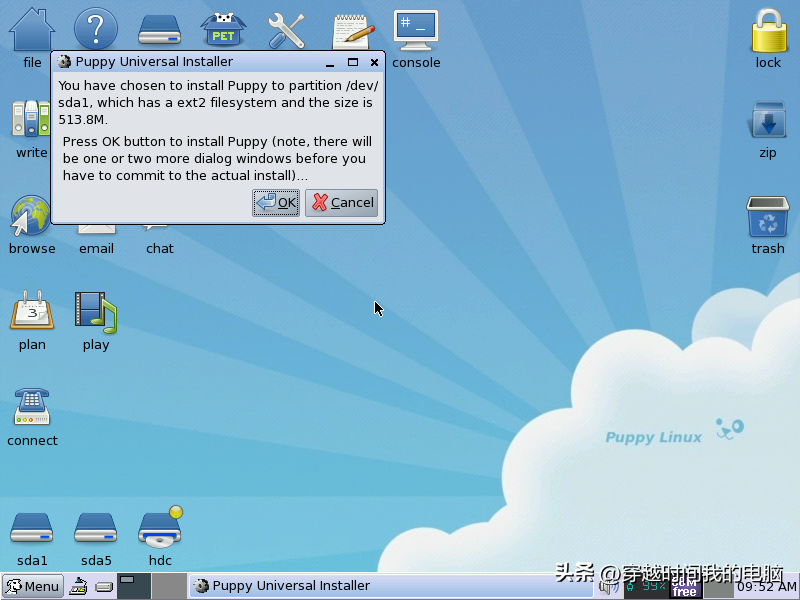The height and width of the screenshot is (600, 800).
Task: Open the Menu button in taskbar
Action: point(33,586)
